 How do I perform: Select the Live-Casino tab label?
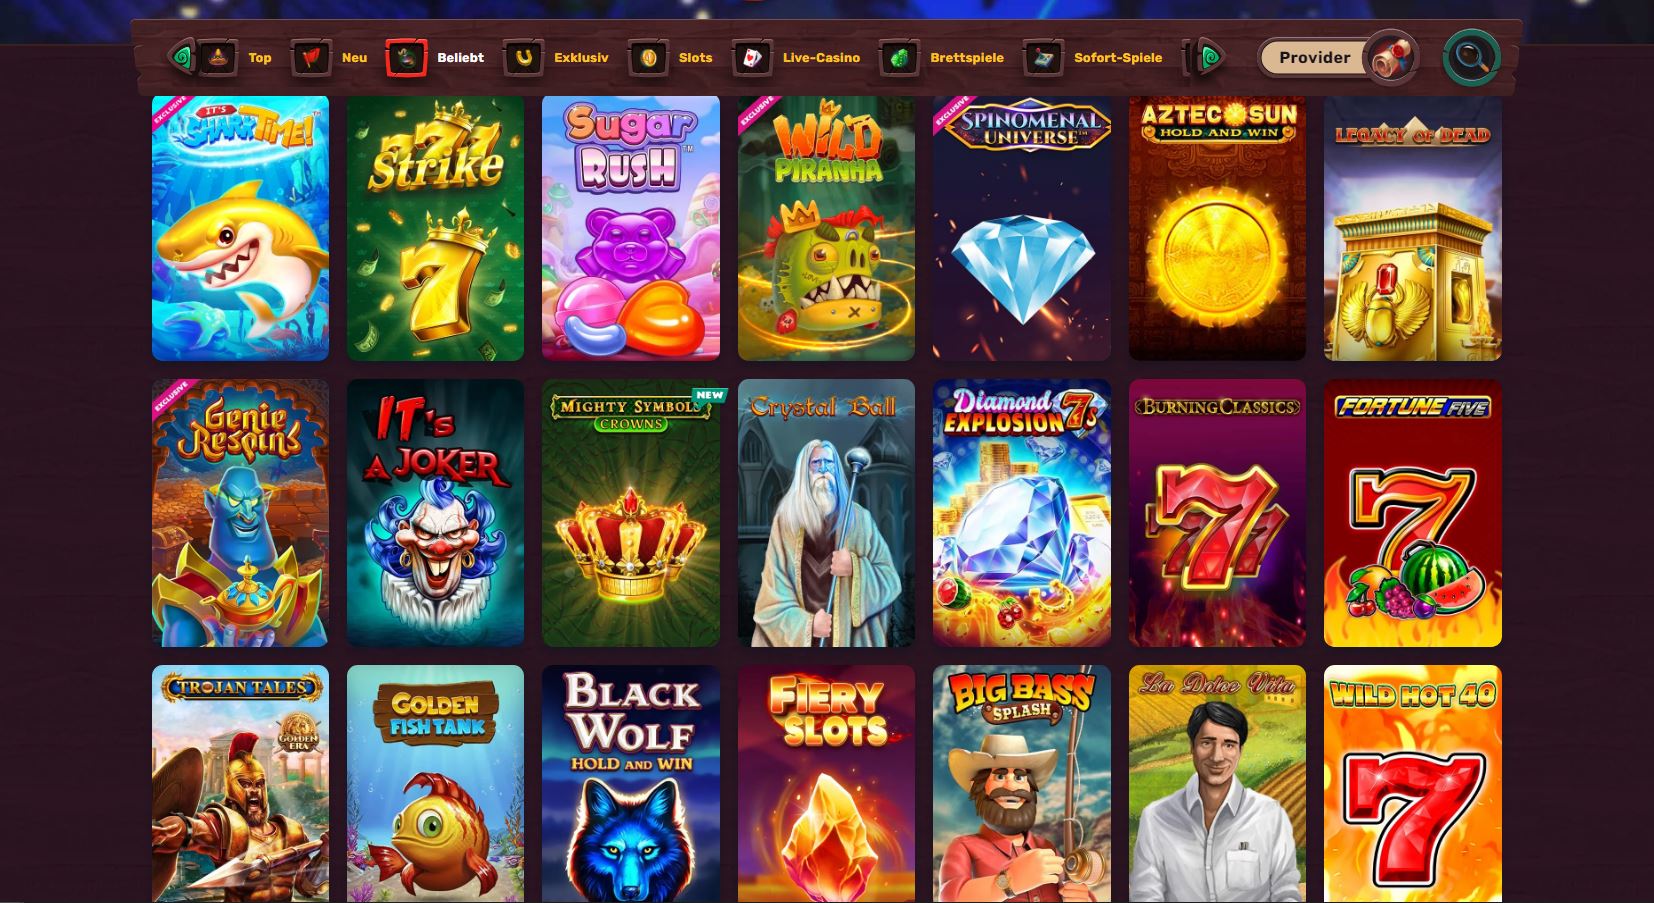click(821, 58)
